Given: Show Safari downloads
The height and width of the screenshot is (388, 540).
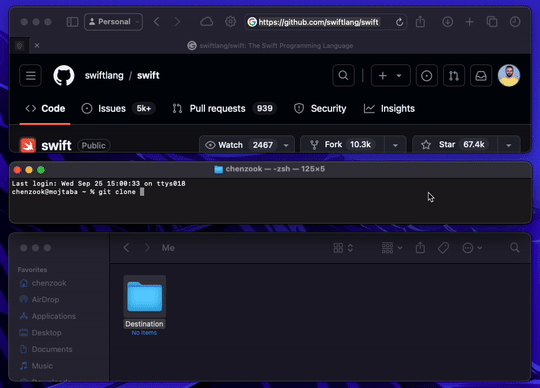Looking at the screenshot, I should [447, 22].
